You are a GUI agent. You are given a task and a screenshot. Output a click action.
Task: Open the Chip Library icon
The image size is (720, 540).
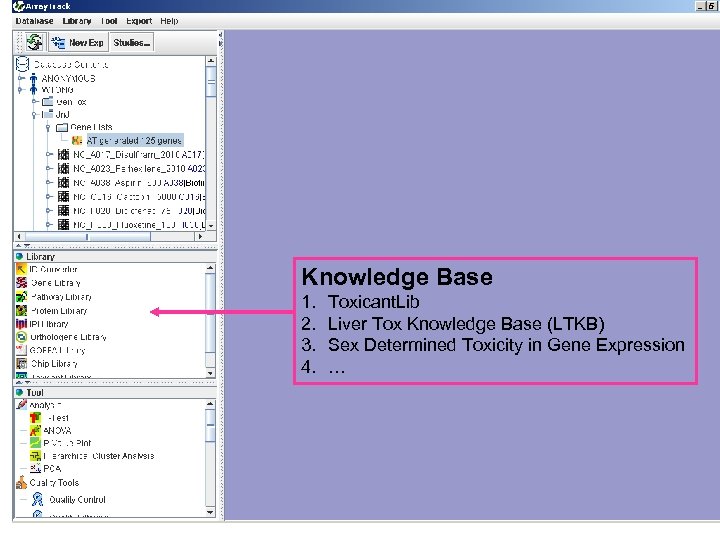coord(21,363)
